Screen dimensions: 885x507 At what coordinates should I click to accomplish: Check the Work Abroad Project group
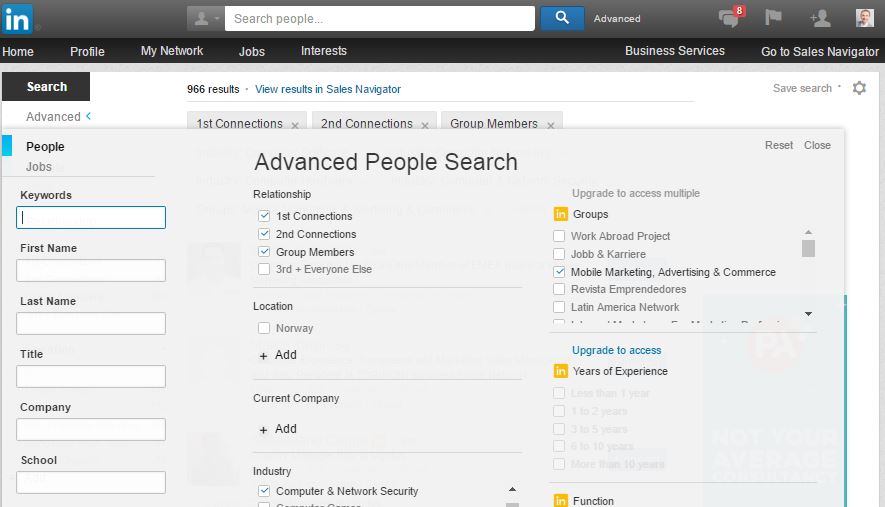click(559, 236)
